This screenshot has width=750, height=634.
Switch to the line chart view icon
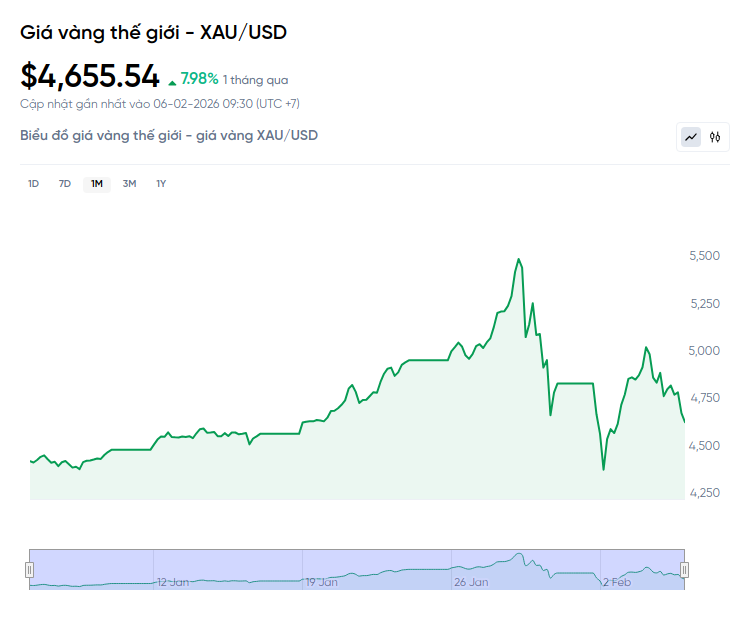pyautogui.click(x=691, y=137)
